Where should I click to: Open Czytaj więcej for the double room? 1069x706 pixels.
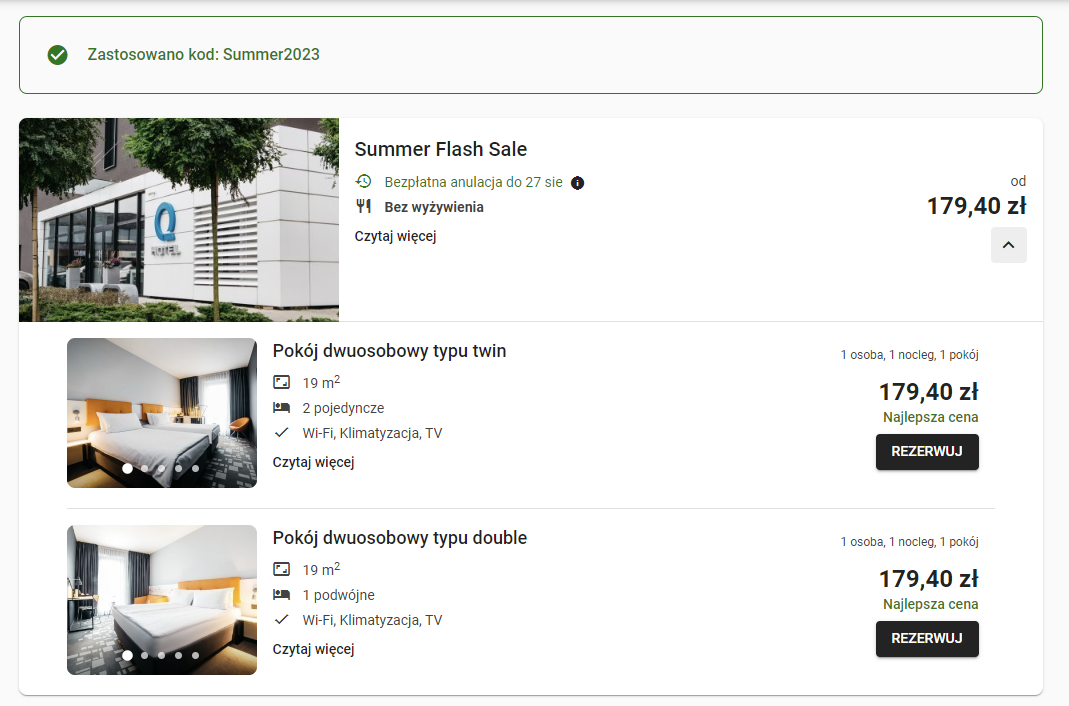point(314,649)
